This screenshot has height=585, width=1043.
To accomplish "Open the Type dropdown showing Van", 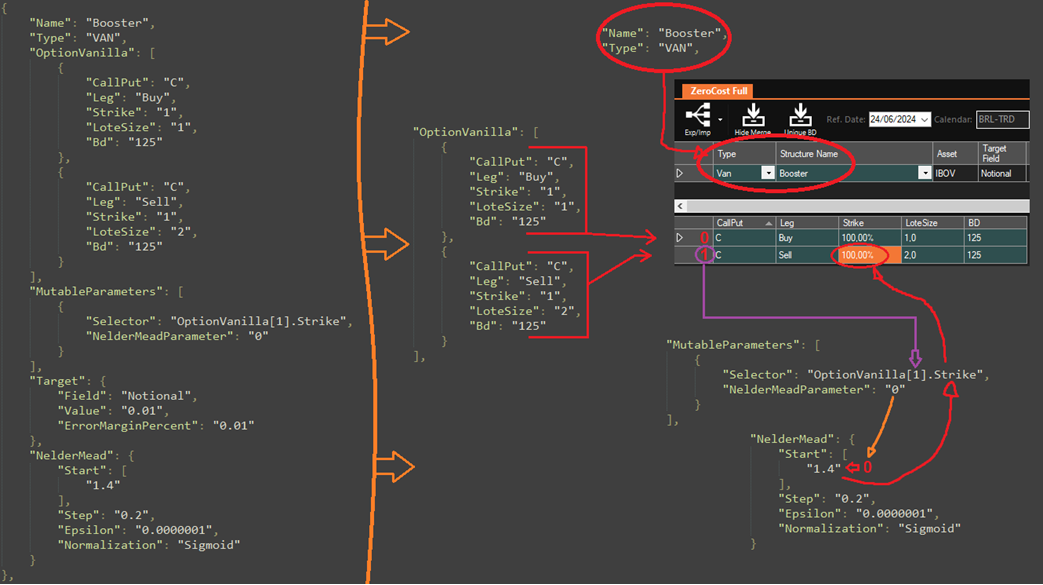I will [767, 173].
